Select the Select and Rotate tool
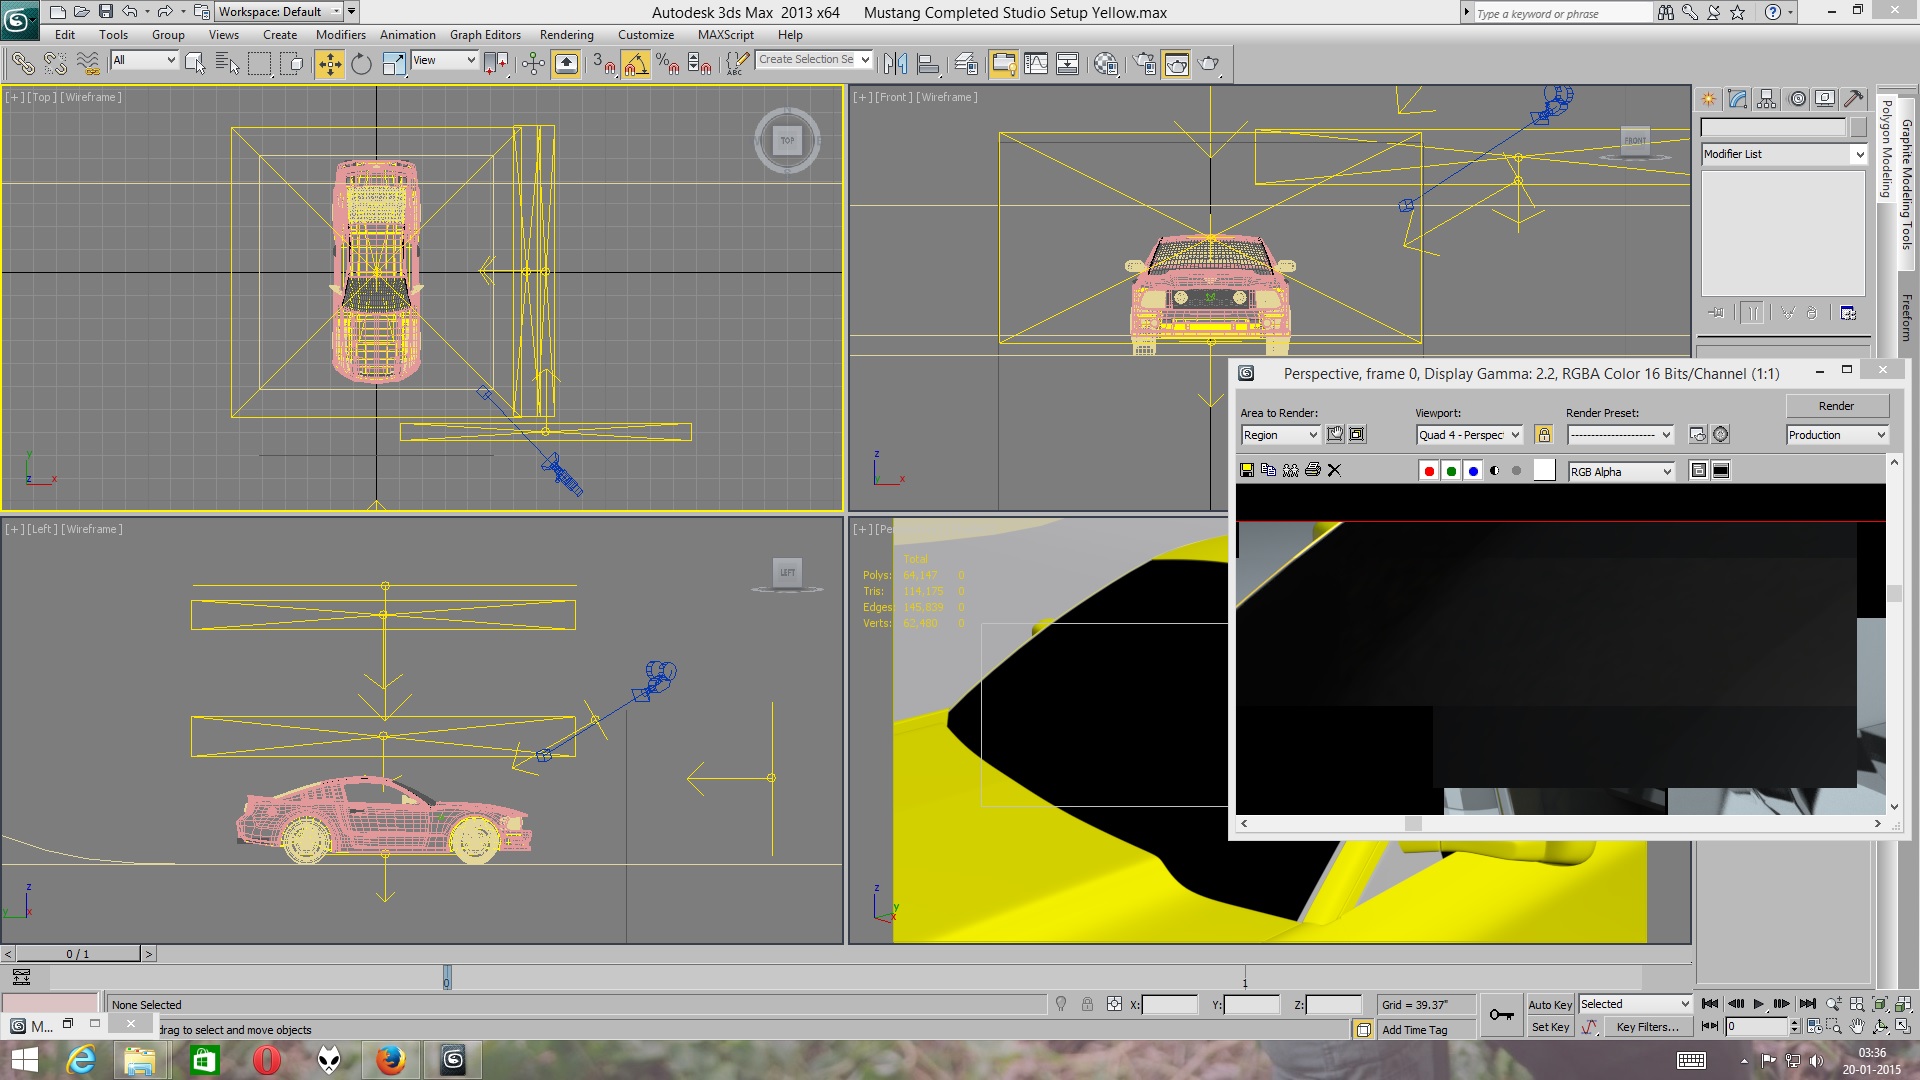 point(360,63)
